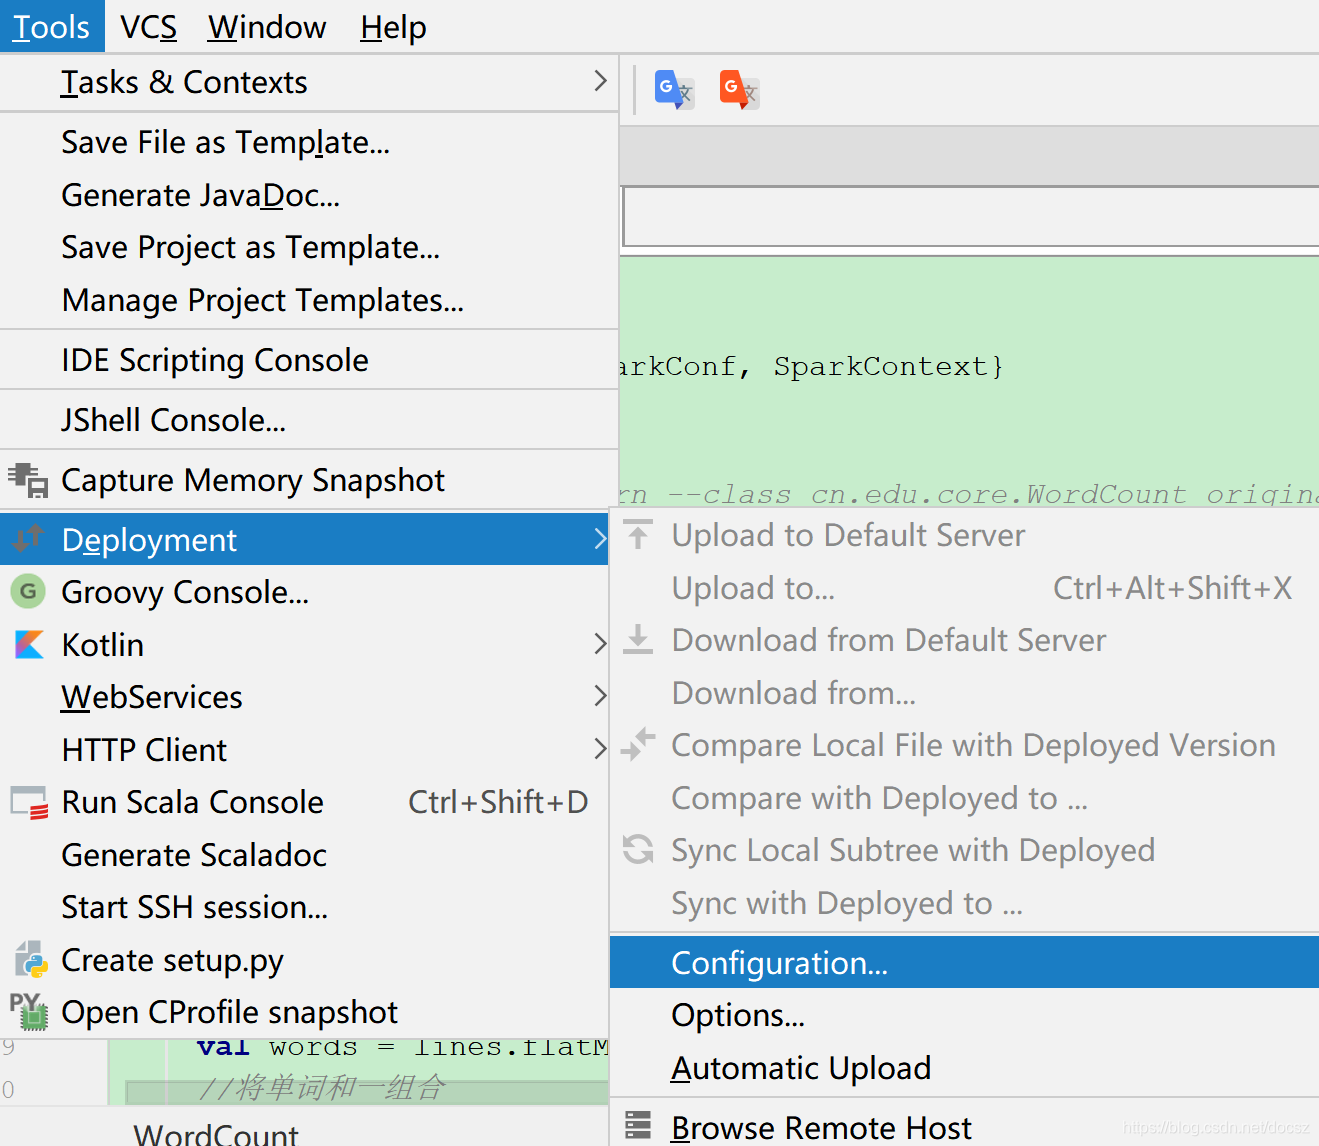Select Upload to Default Server
The height and width of the screenshot is (1146, 1319).
tap(964, 535)
